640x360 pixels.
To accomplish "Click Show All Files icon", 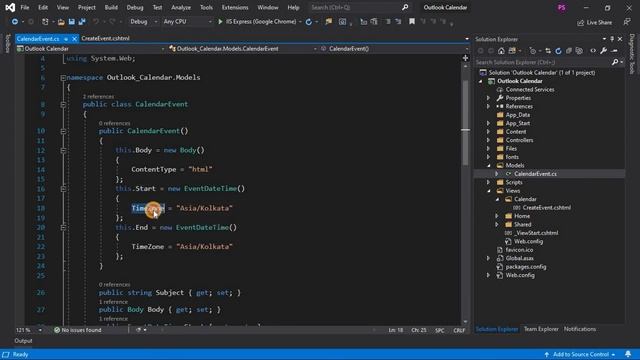I will (579, 51).
